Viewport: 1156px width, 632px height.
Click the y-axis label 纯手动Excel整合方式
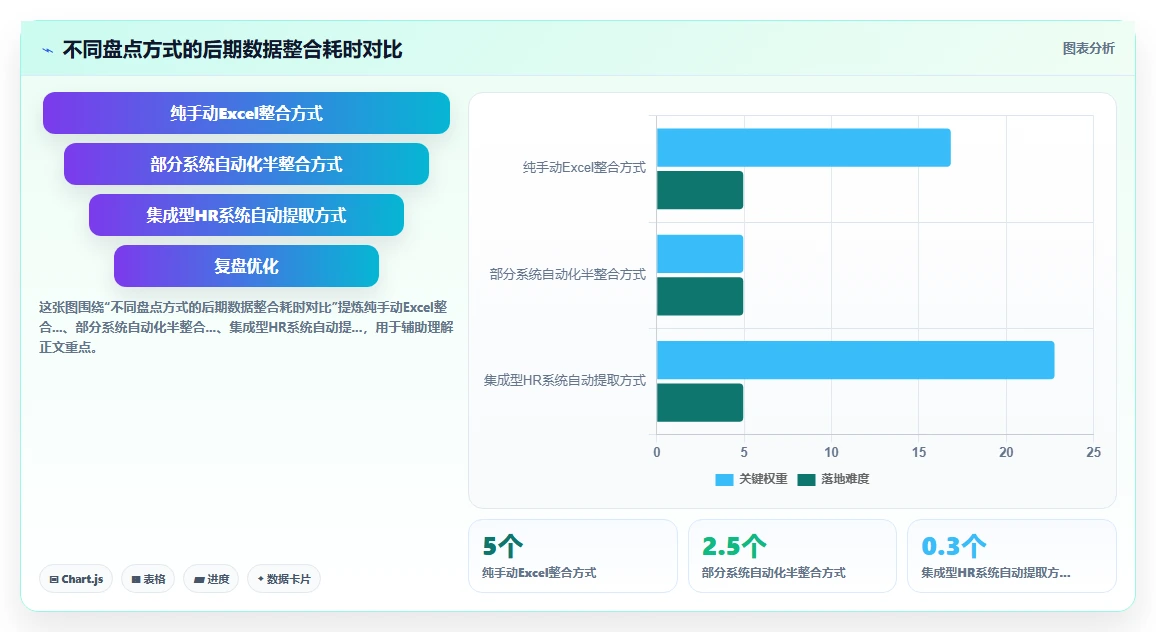tap(584, 167)
